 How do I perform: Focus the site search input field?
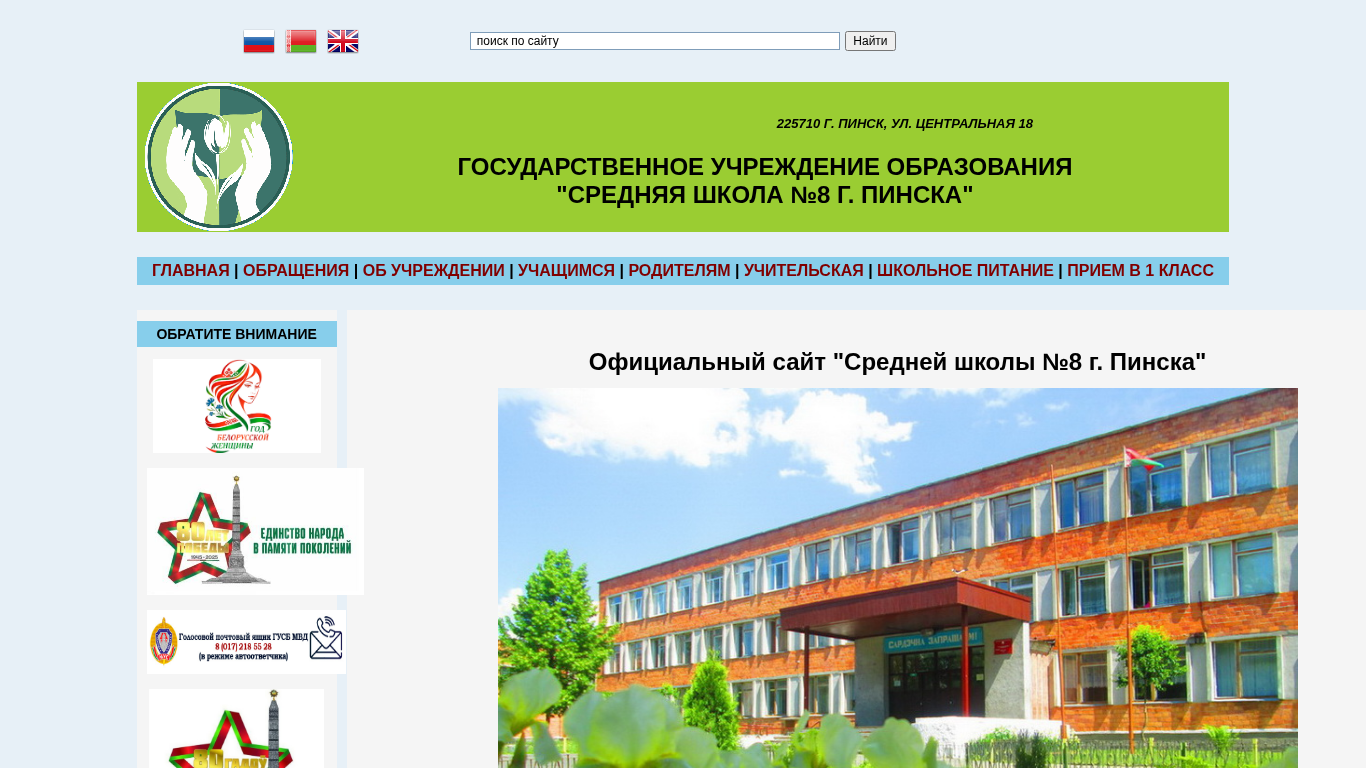point(655,41)
